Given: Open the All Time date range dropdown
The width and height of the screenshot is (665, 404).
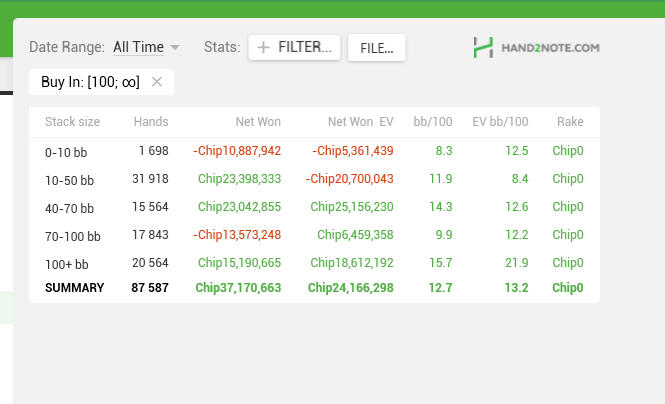Looking at the screenshot, I should point(138,47).
